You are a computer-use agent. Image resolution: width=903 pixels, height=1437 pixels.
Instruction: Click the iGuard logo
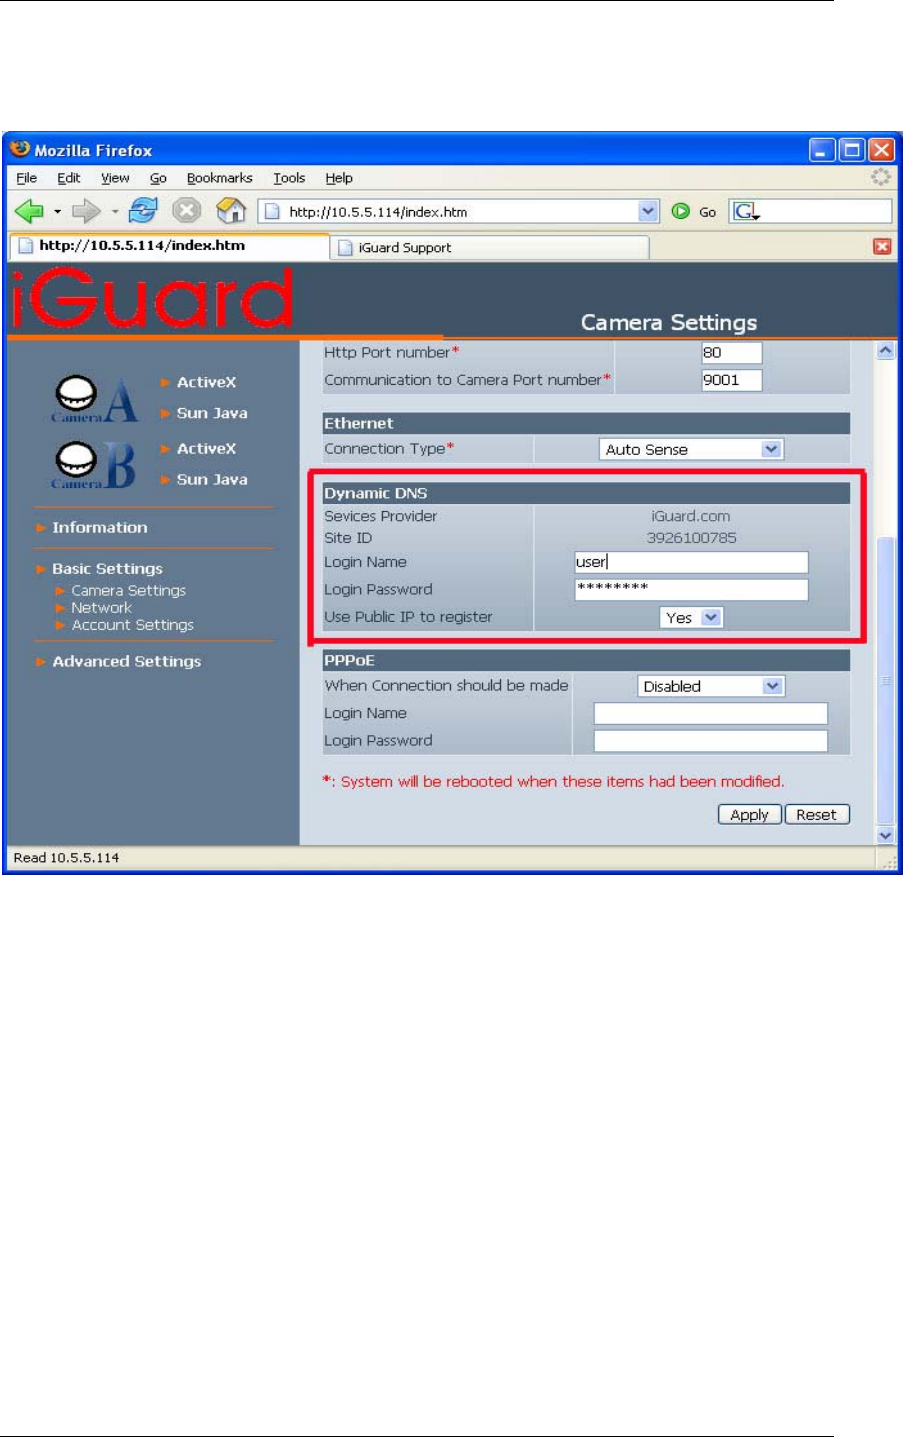[x=152, y=299]
